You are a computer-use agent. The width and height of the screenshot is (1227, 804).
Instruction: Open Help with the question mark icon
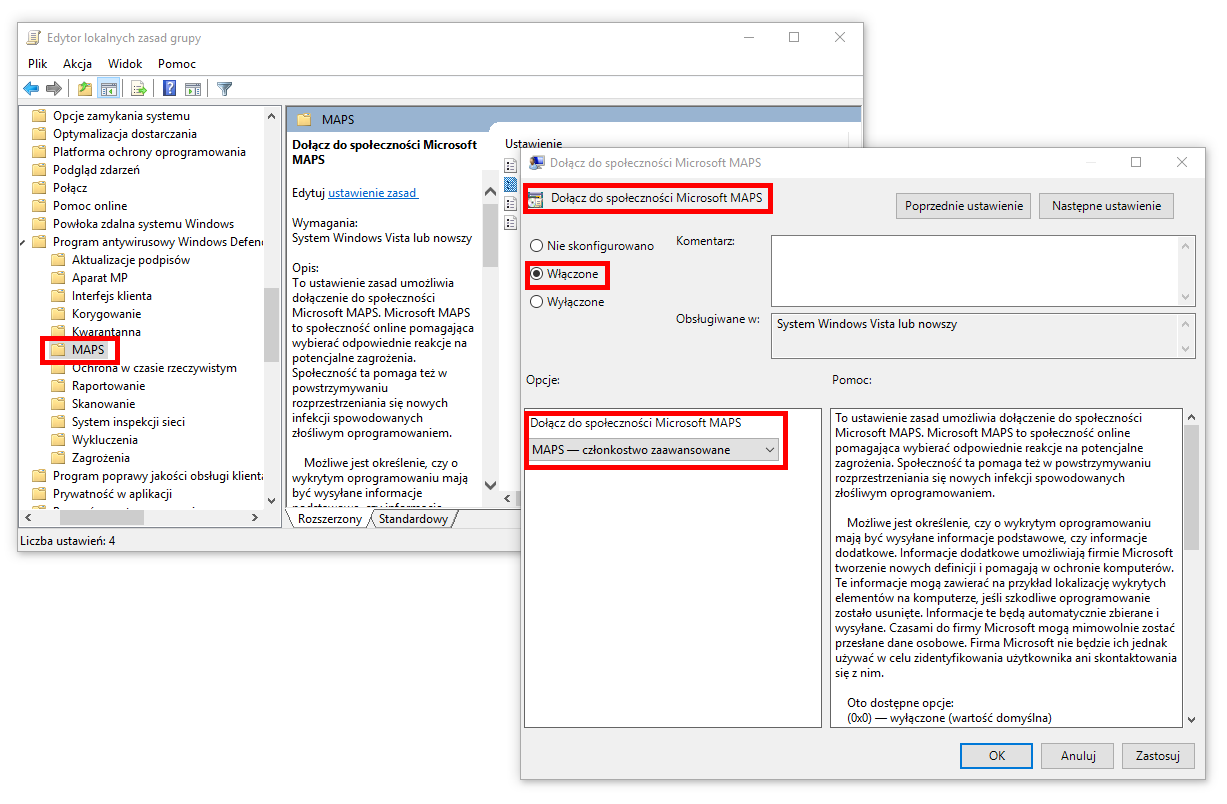tap(170, 89)
